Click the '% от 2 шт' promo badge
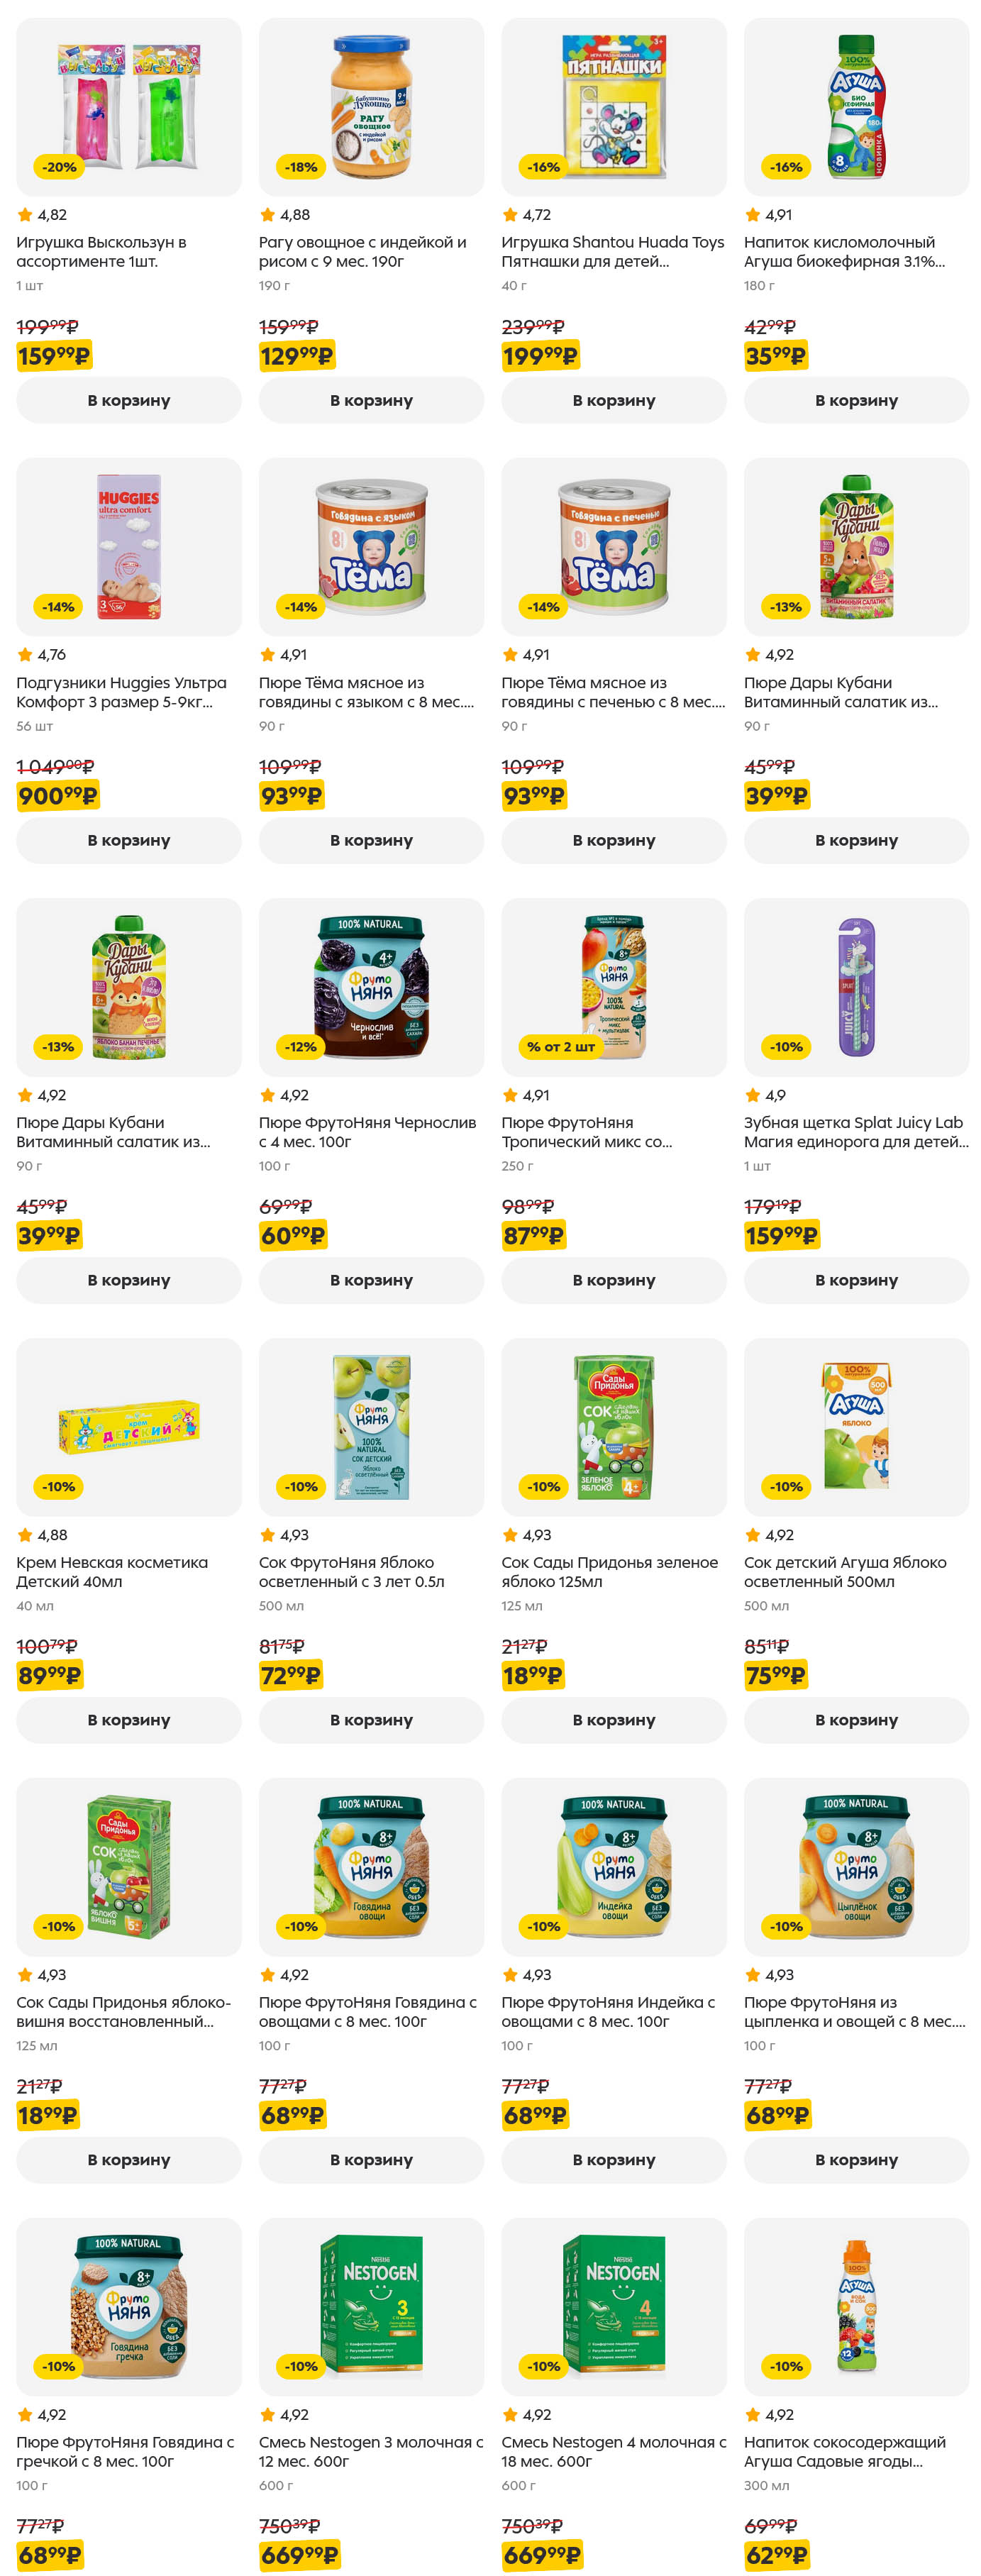 pyautogui.click(x=560, y=1046)
